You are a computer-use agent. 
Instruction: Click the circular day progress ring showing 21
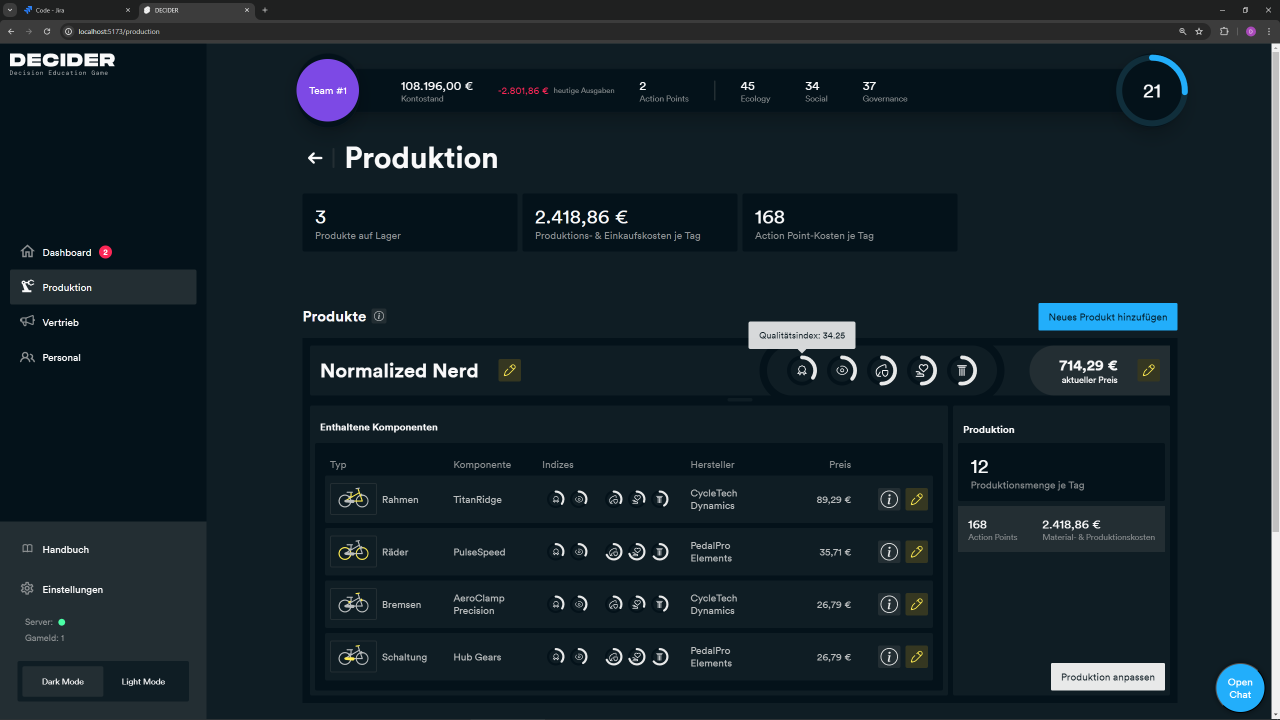point(1151,91)
